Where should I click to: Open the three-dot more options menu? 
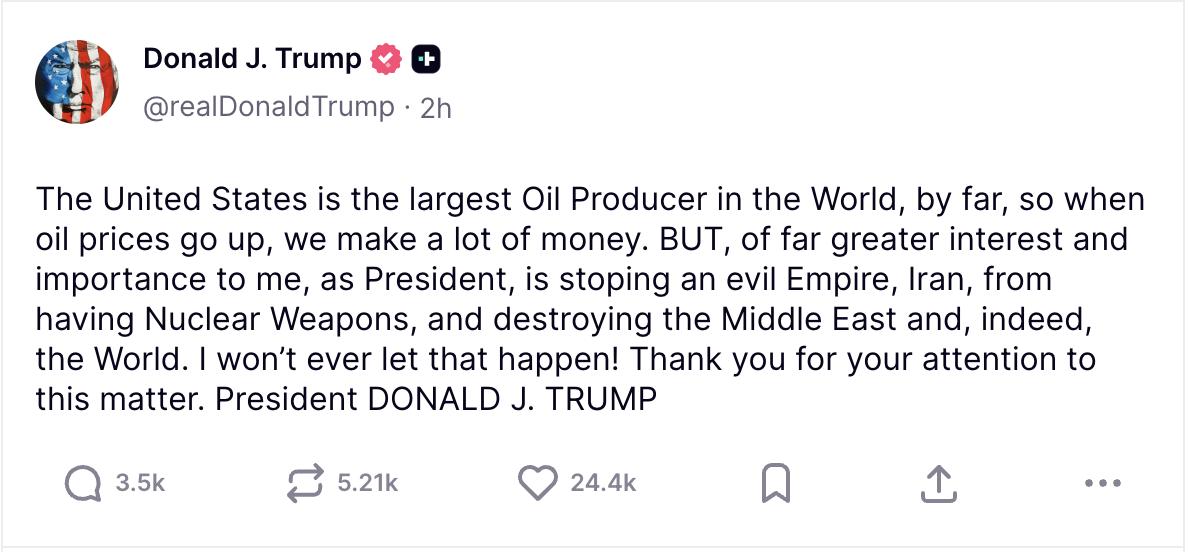coord(1102,484)
